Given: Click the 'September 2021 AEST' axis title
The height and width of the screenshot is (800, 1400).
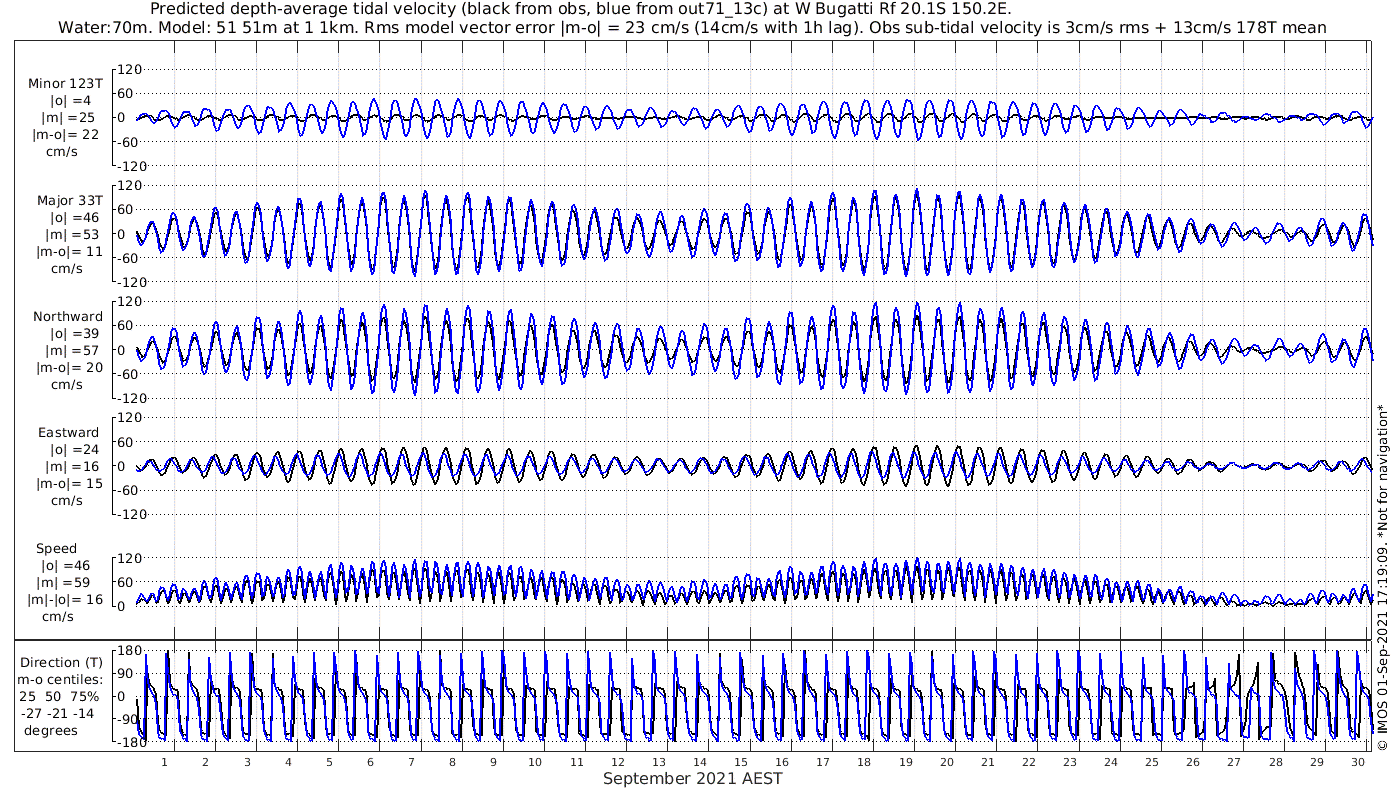Looking at the screenshot, I should pos(693,779).
